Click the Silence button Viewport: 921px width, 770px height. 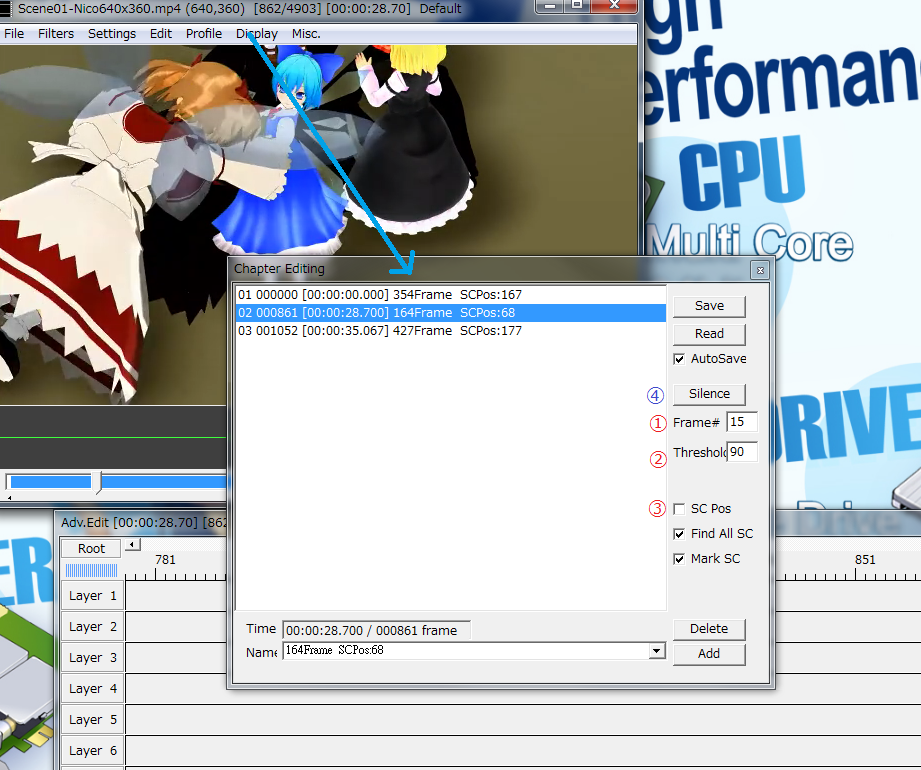709,394
